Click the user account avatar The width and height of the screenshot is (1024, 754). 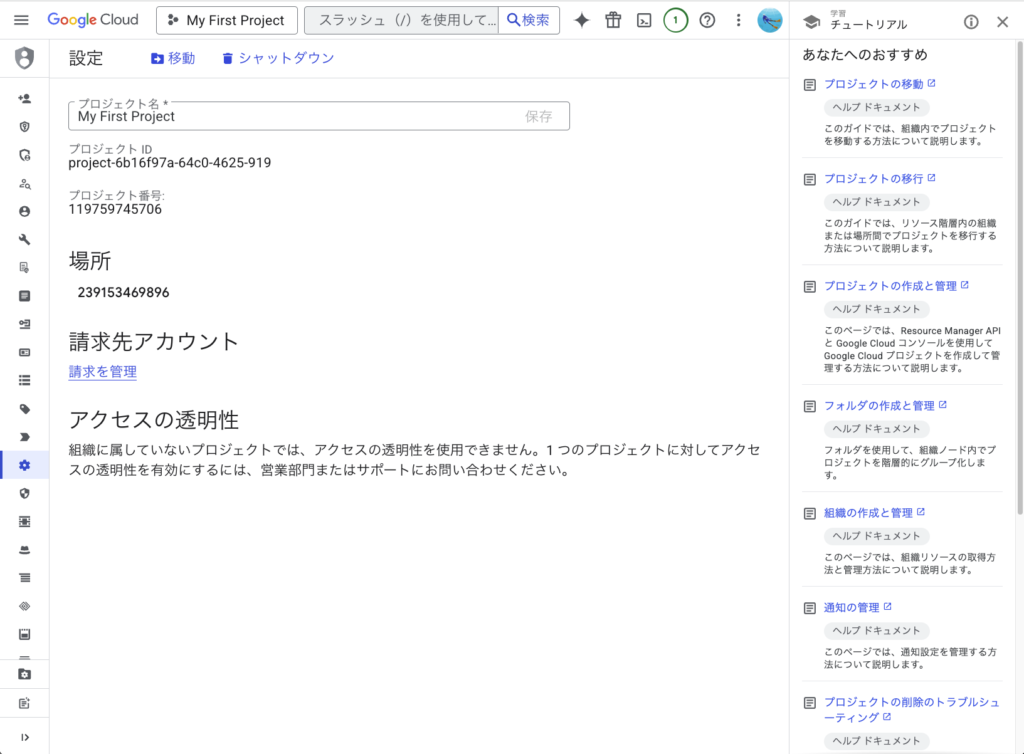pyautogui.click(x=770, y=20)
